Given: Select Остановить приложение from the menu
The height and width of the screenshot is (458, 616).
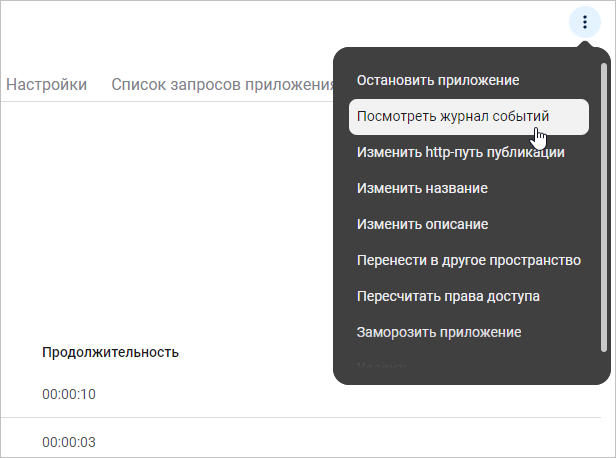Looking at the screenshot, I should click(x=438, y=80).
